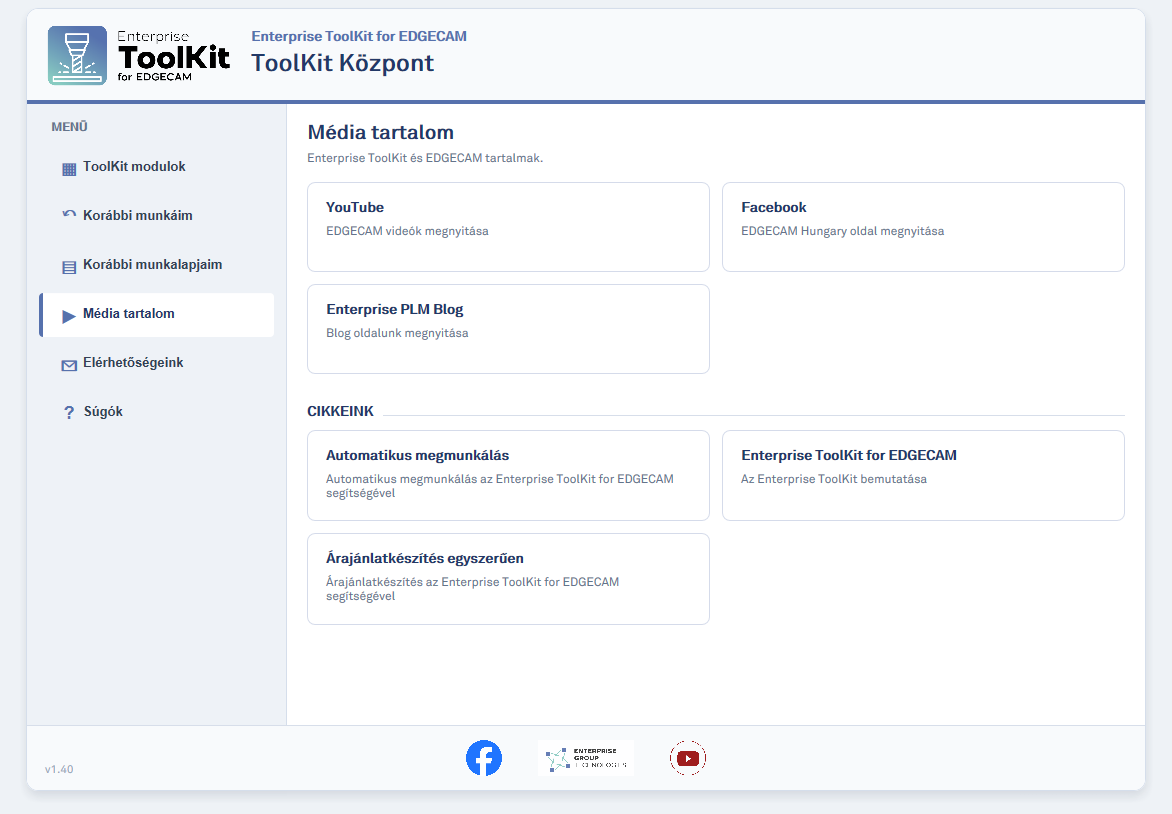The width and height of the screenshot is (1172, 814).
Task: Click the list icon beside Korábbi munkalapjaim
Action: (x=69, y=267)
